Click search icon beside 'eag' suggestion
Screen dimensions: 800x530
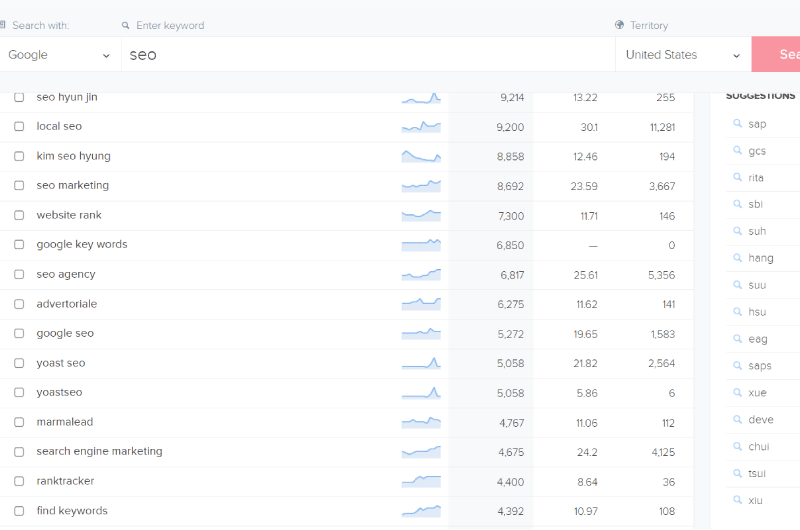[x=737, y=339]
